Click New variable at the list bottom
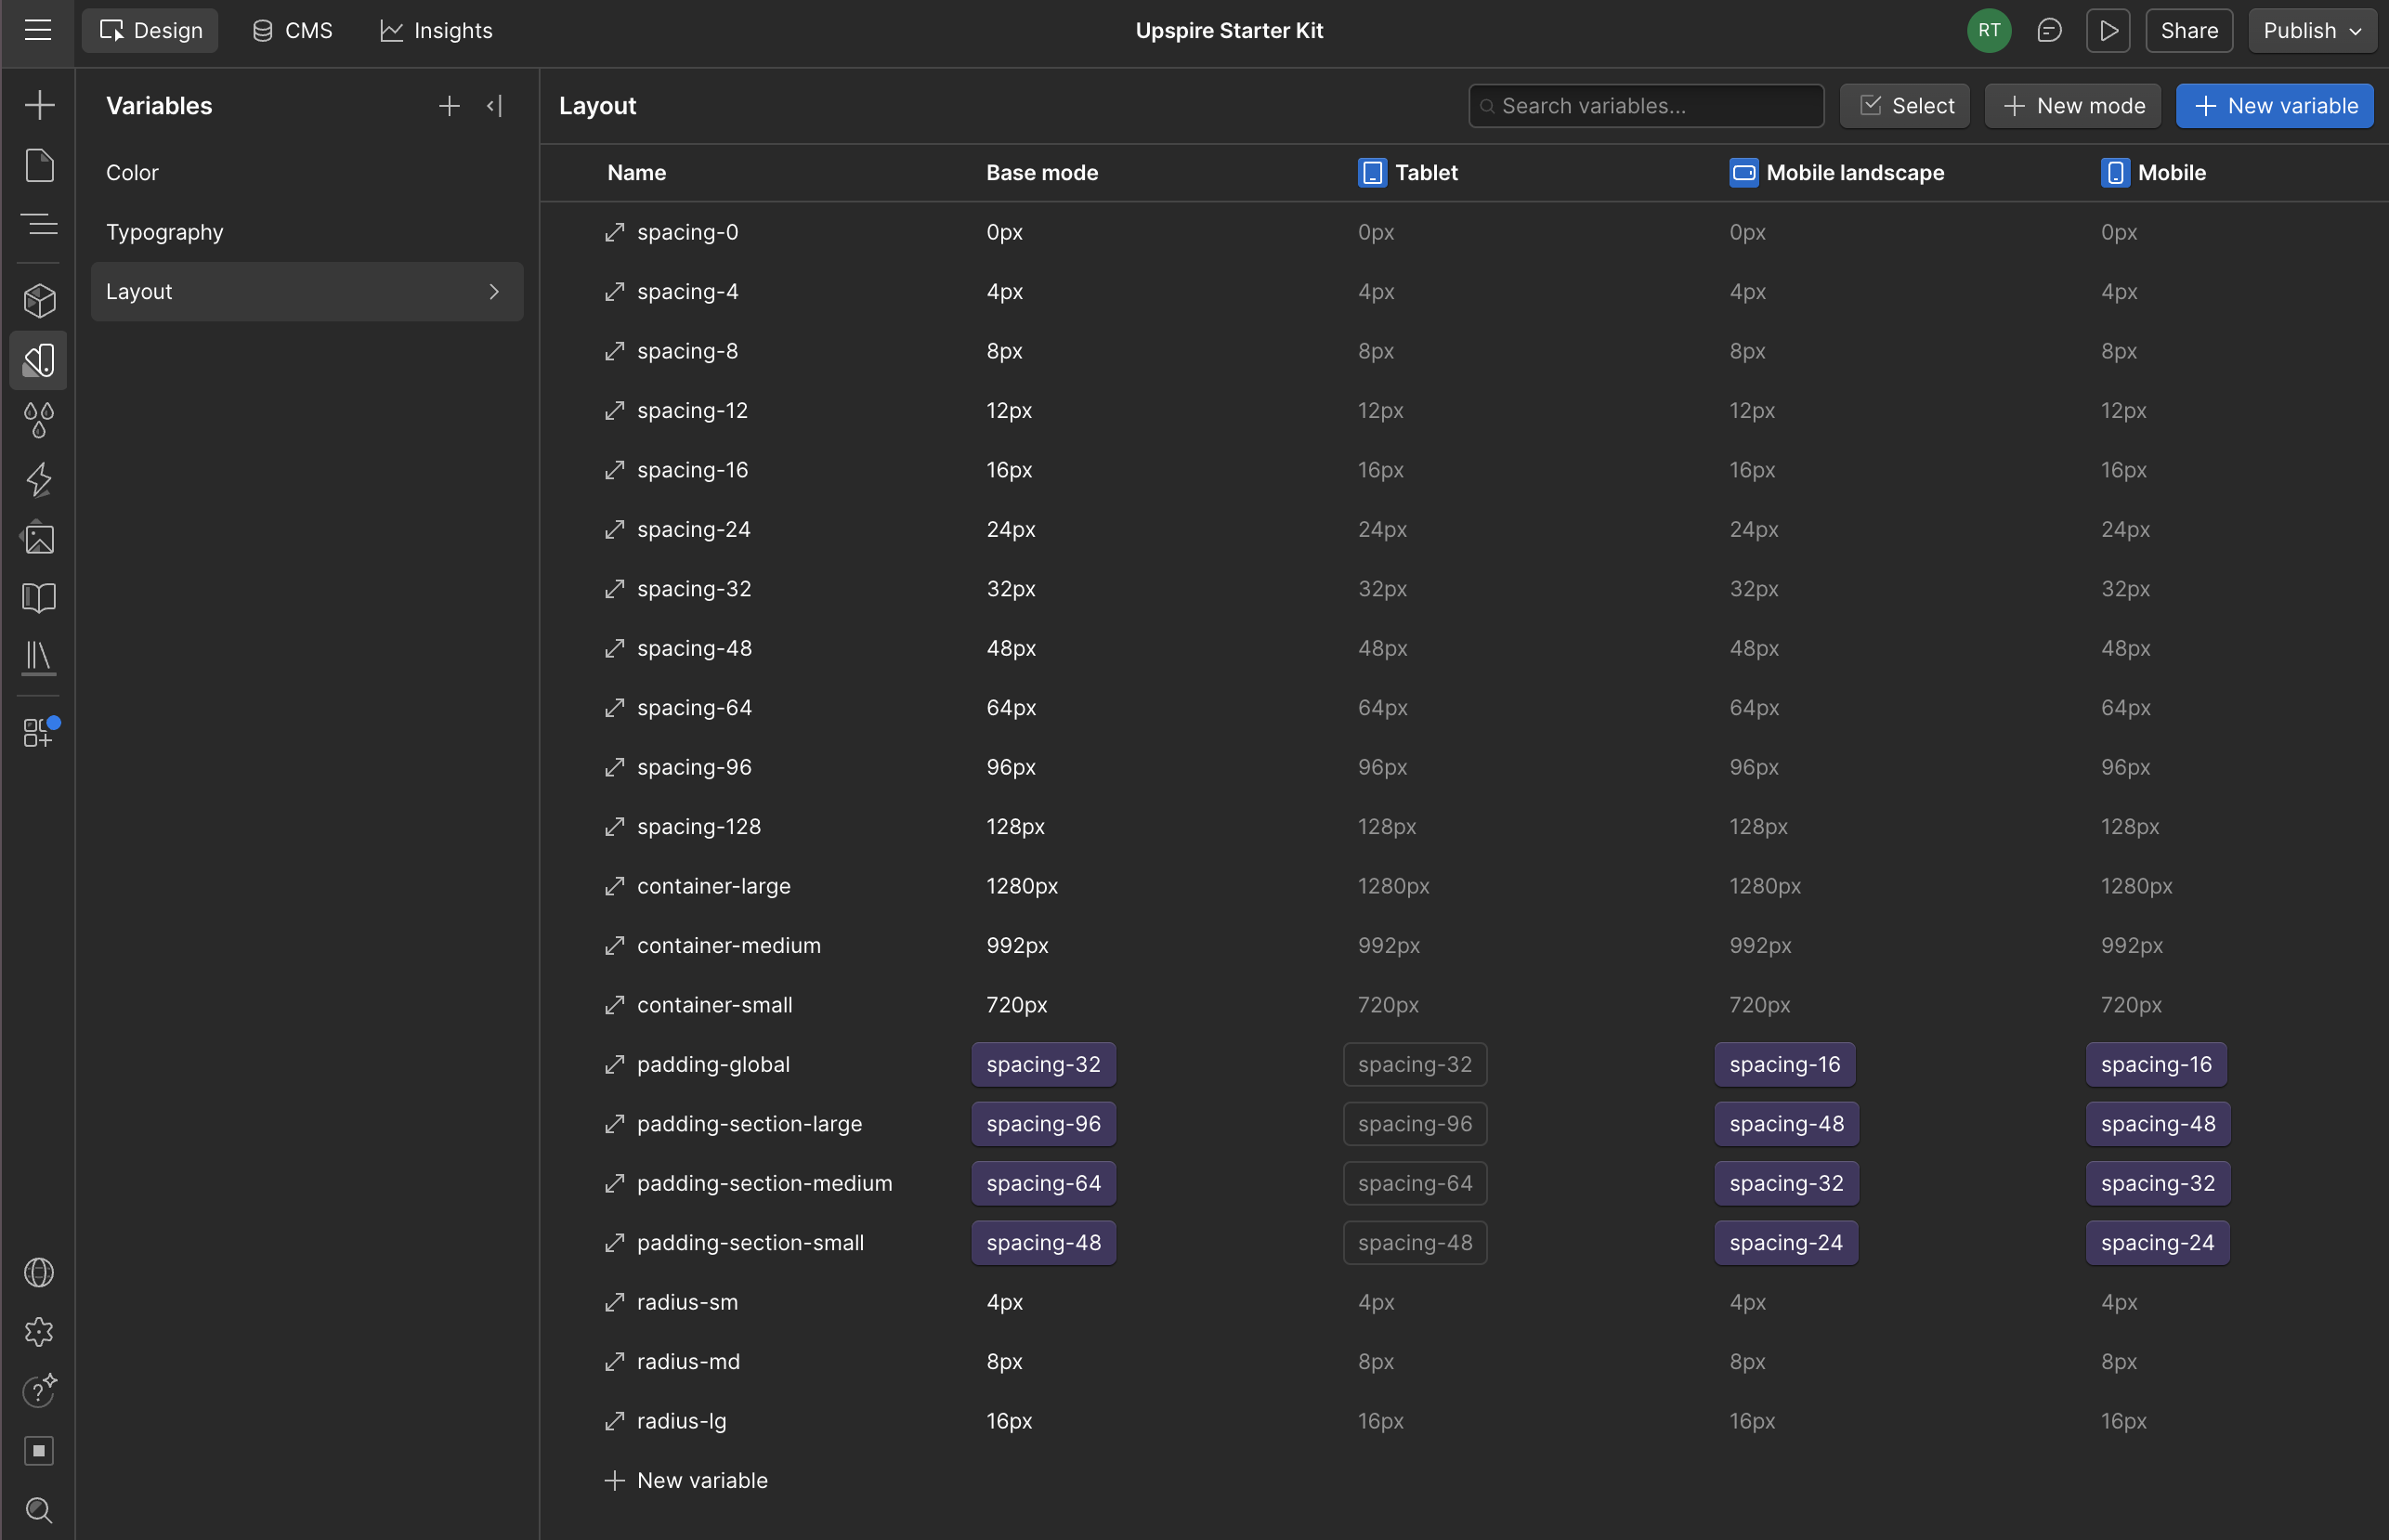Viewport: 2389px width, 1540px height. [686, 1480]
